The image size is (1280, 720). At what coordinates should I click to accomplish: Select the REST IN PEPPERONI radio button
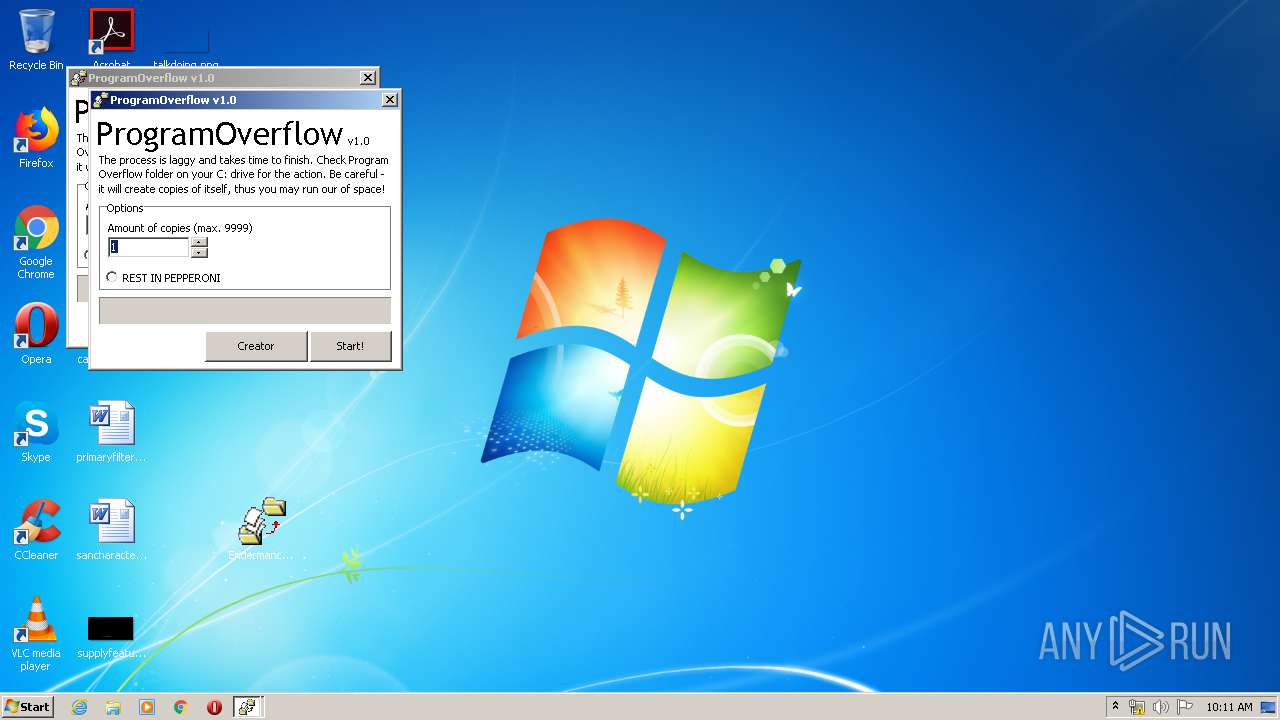coord(112,277)
